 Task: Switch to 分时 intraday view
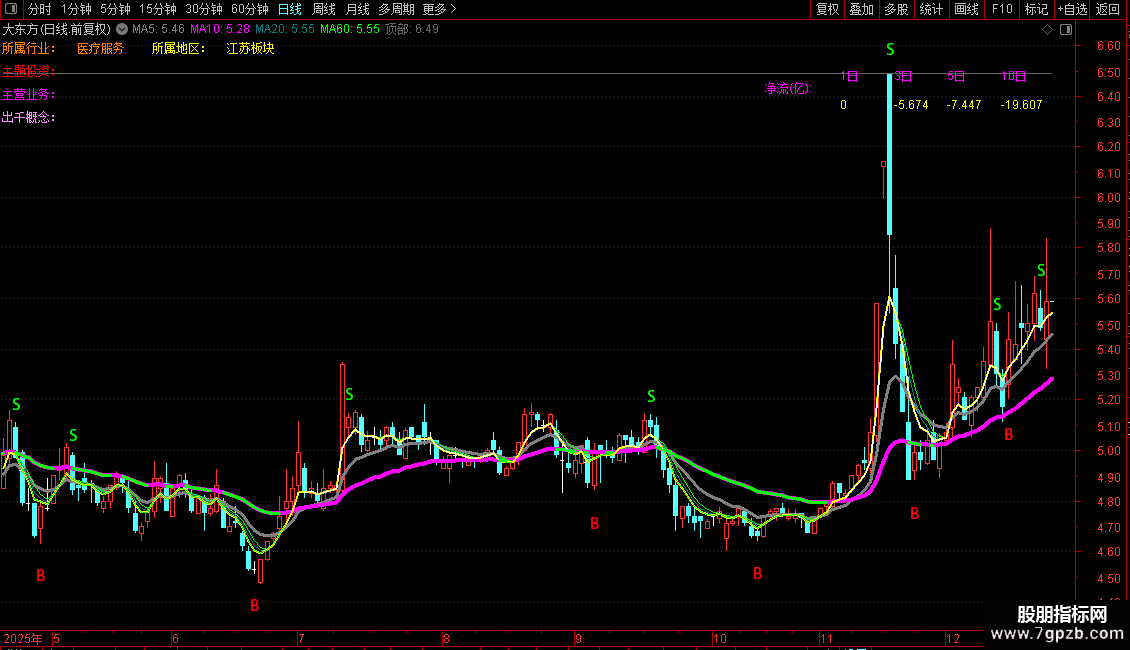click(40, 9)
